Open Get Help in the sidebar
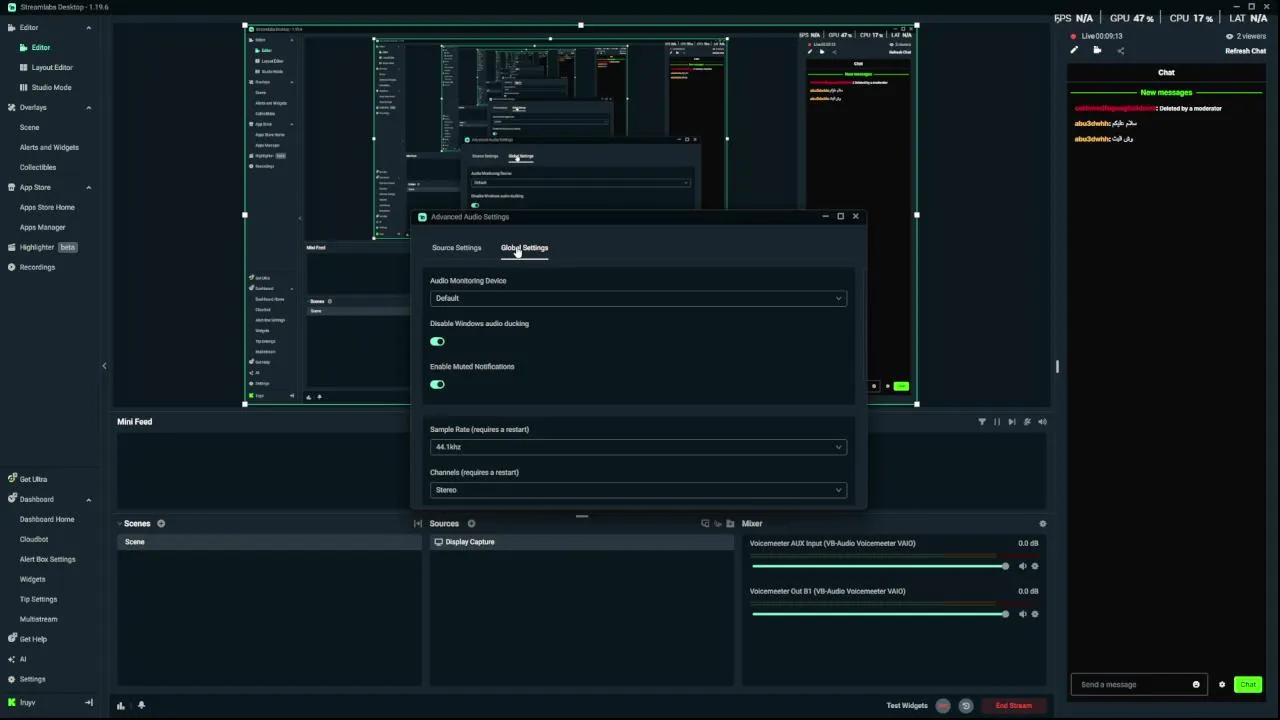This screenshot has width=1280, height=720. pos(33,640)
